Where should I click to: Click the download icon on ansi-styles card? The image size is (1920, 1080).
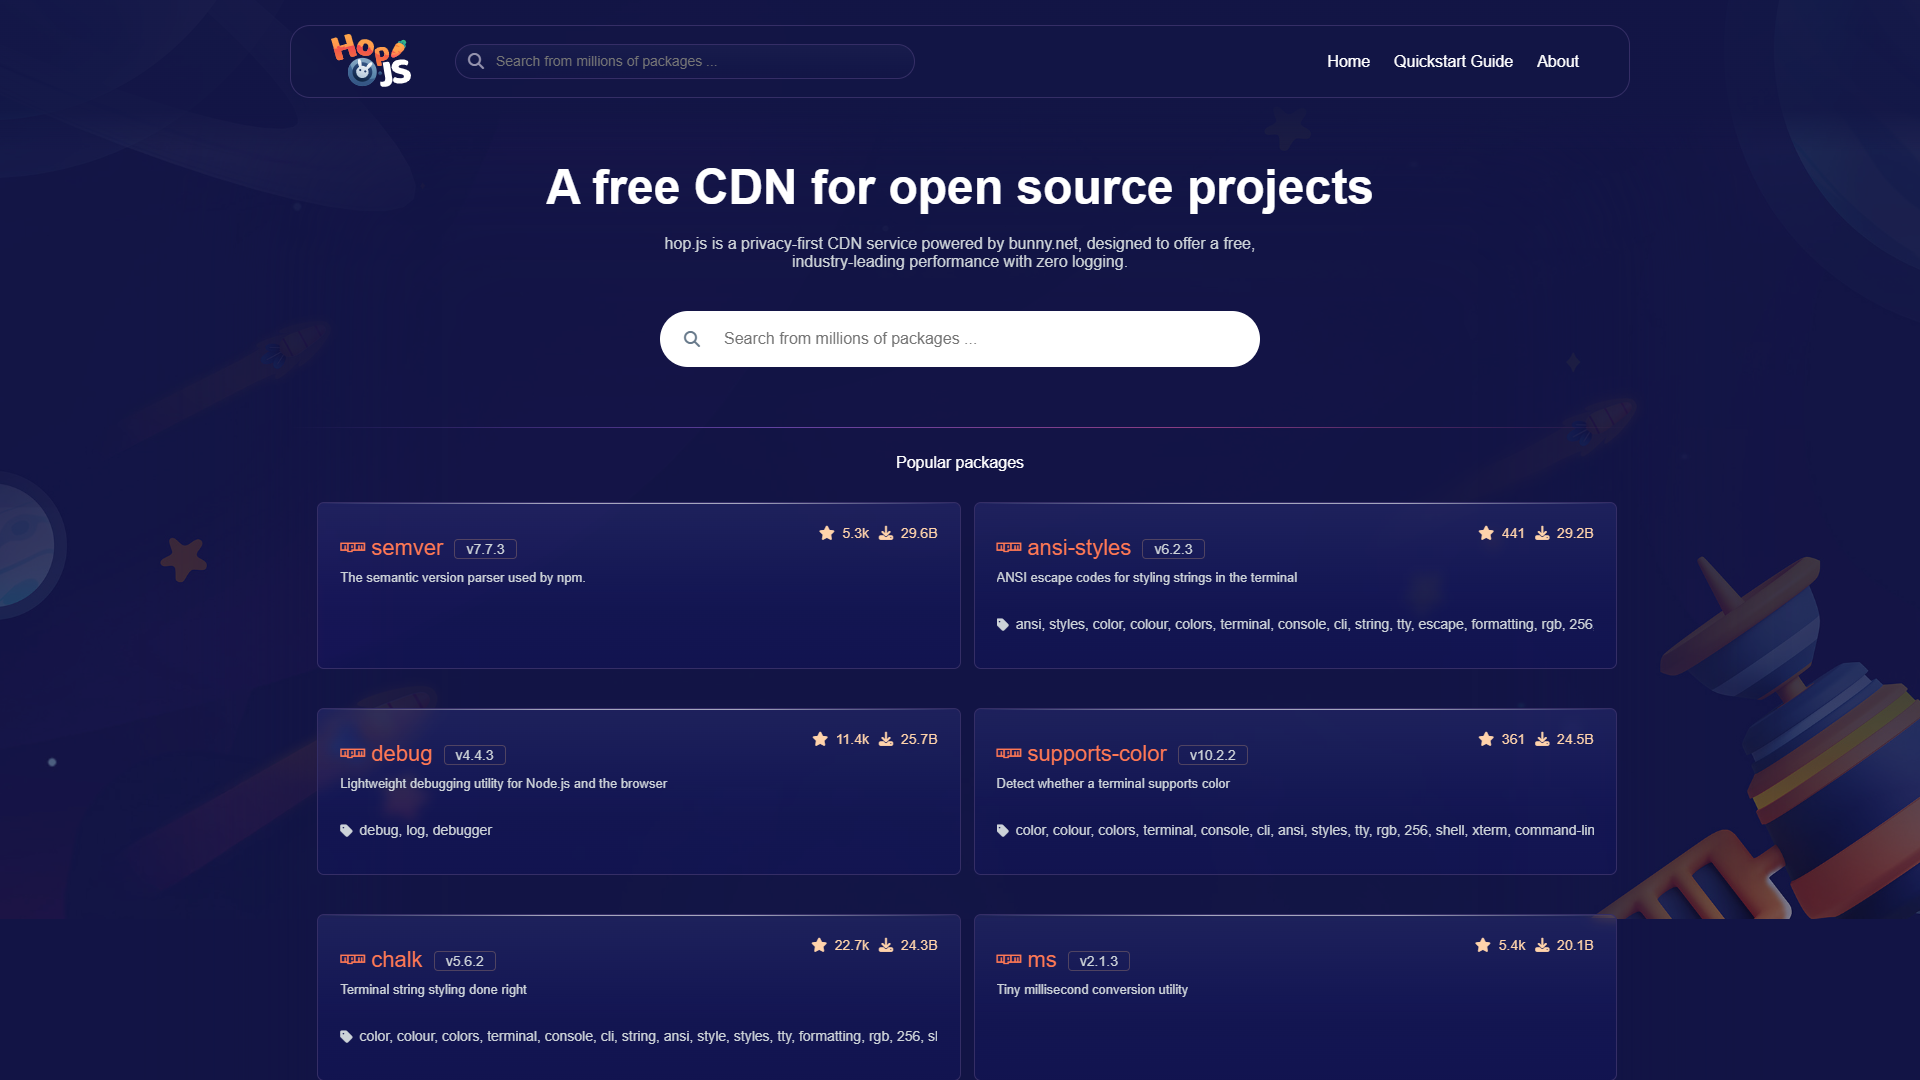(x=1542, y=533)
